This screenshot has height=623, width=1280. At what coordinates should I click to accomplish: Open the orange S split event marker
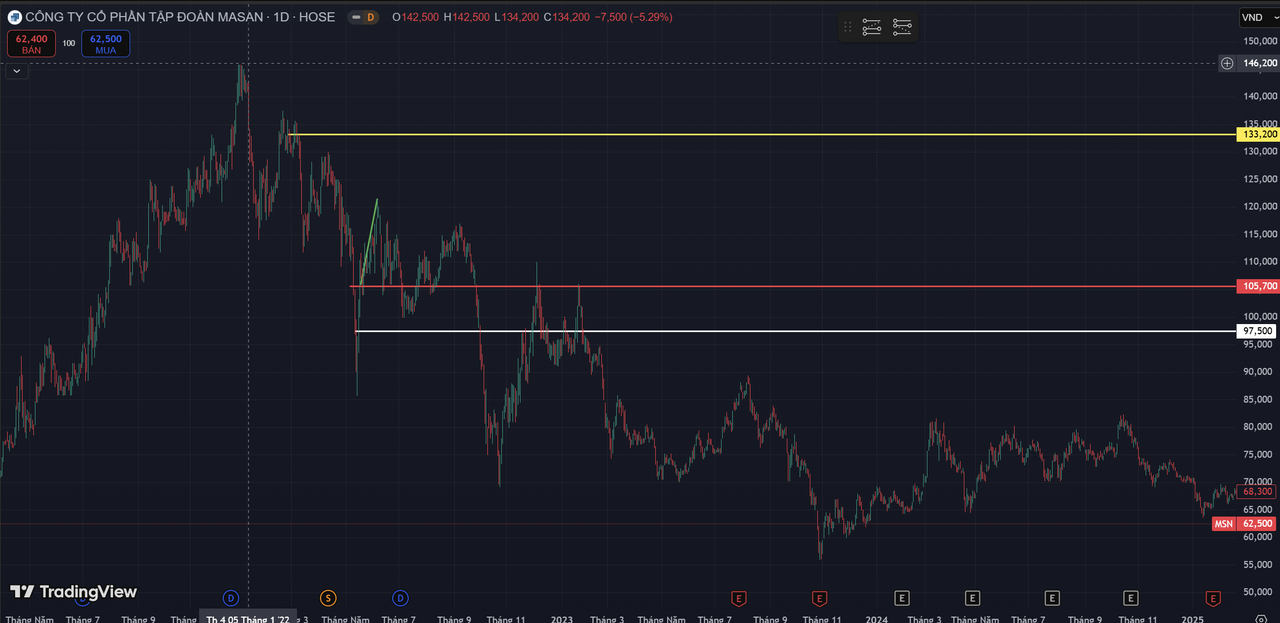328,598
